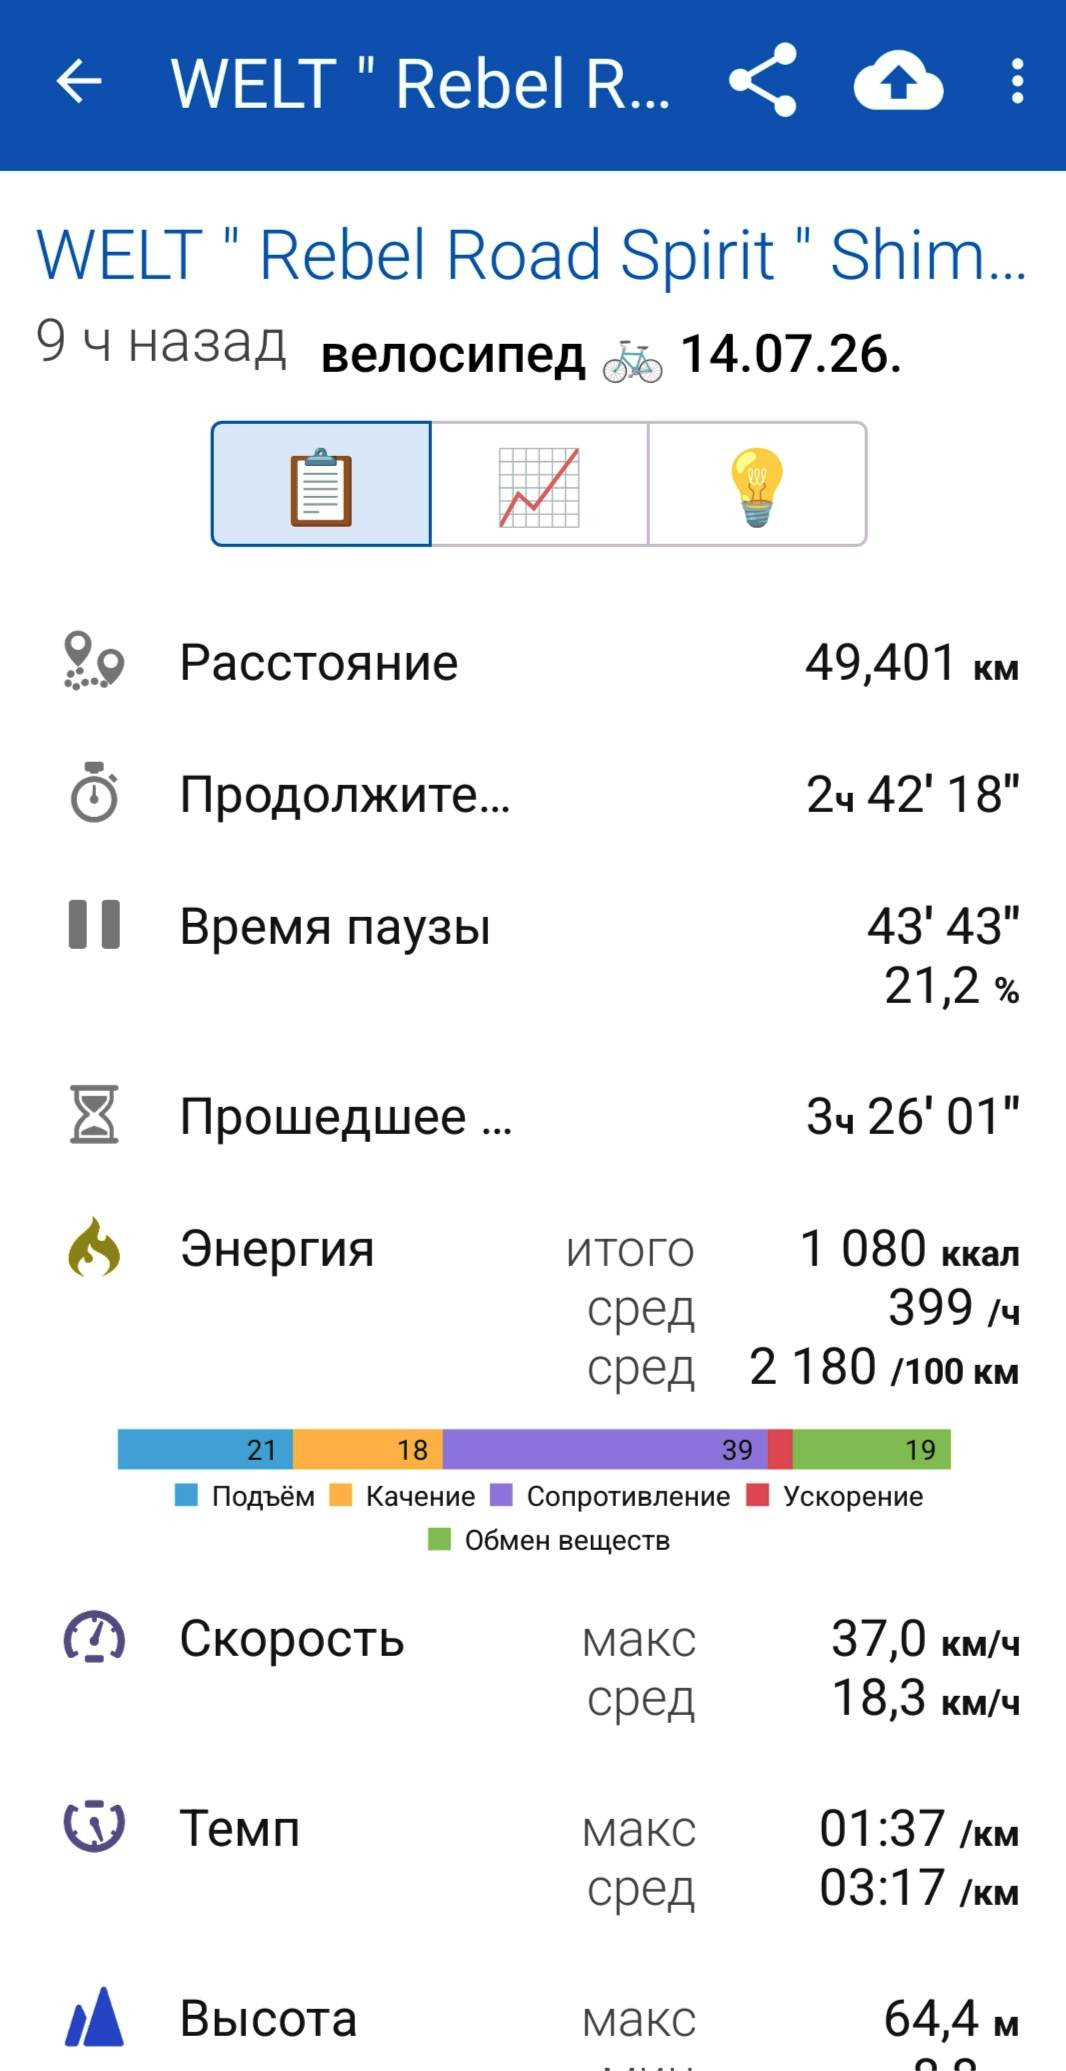Tap the flame energy icon
1066x2071 pixels.
[x=94, y=1247]
